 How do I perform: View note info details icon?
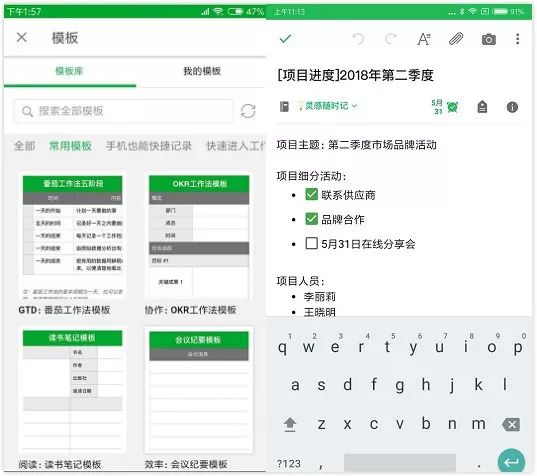(x=512, y=107)
